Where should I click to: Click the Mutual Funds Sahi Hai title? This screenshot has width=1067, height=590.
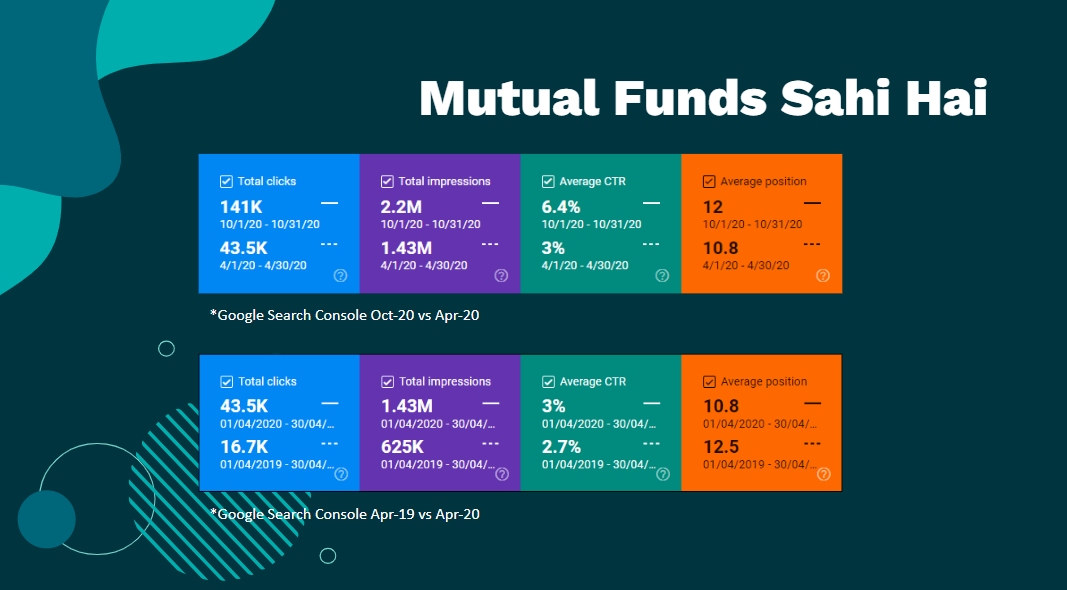tap(700, 98)
